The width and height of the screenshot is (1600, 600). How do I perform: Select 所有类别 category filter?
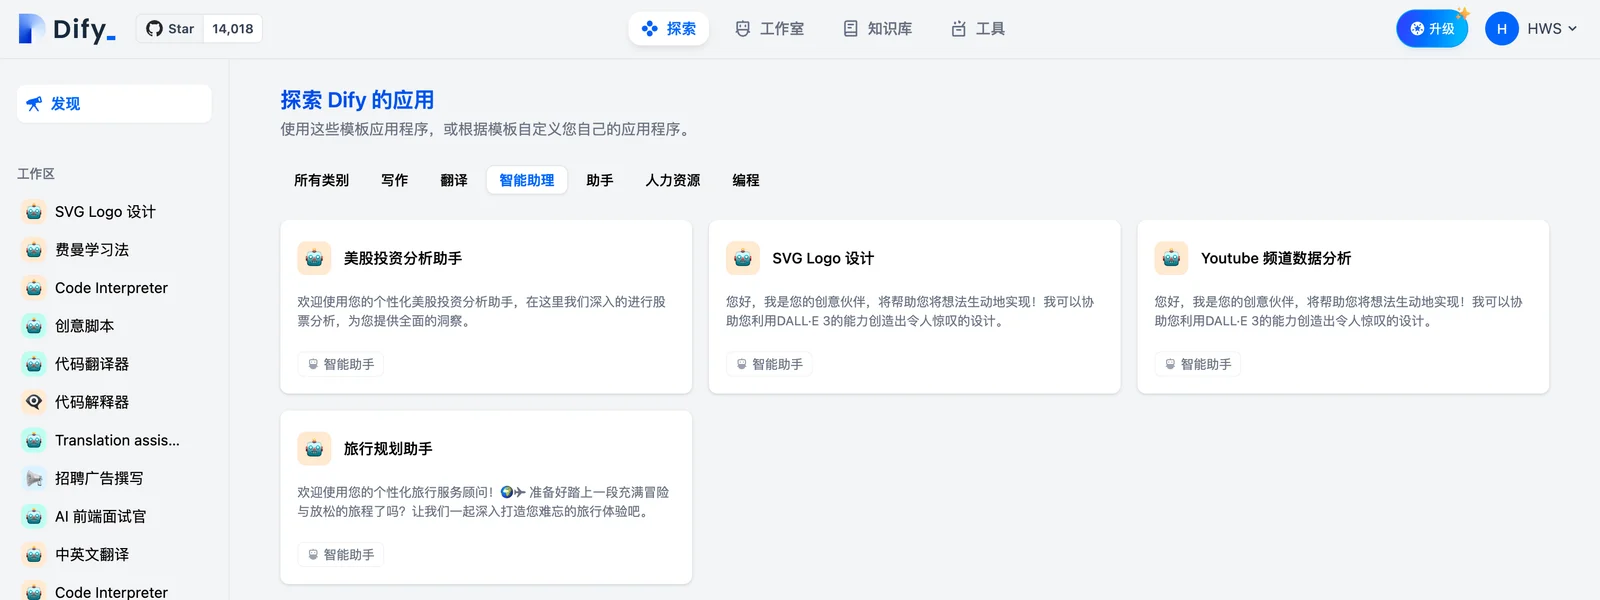click(321, 180)
